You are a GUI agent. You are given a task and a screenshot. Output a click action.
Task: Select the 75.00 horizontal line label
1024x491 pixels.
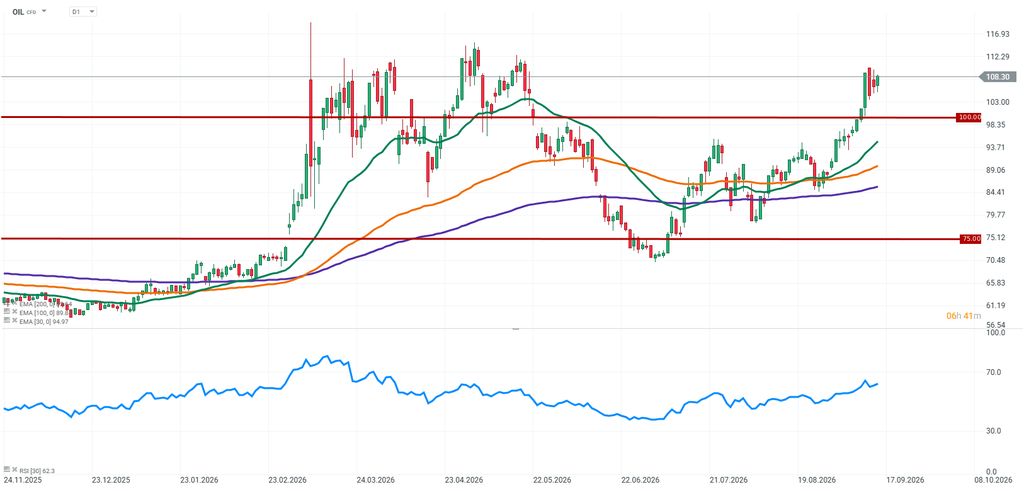coord(970,239)
